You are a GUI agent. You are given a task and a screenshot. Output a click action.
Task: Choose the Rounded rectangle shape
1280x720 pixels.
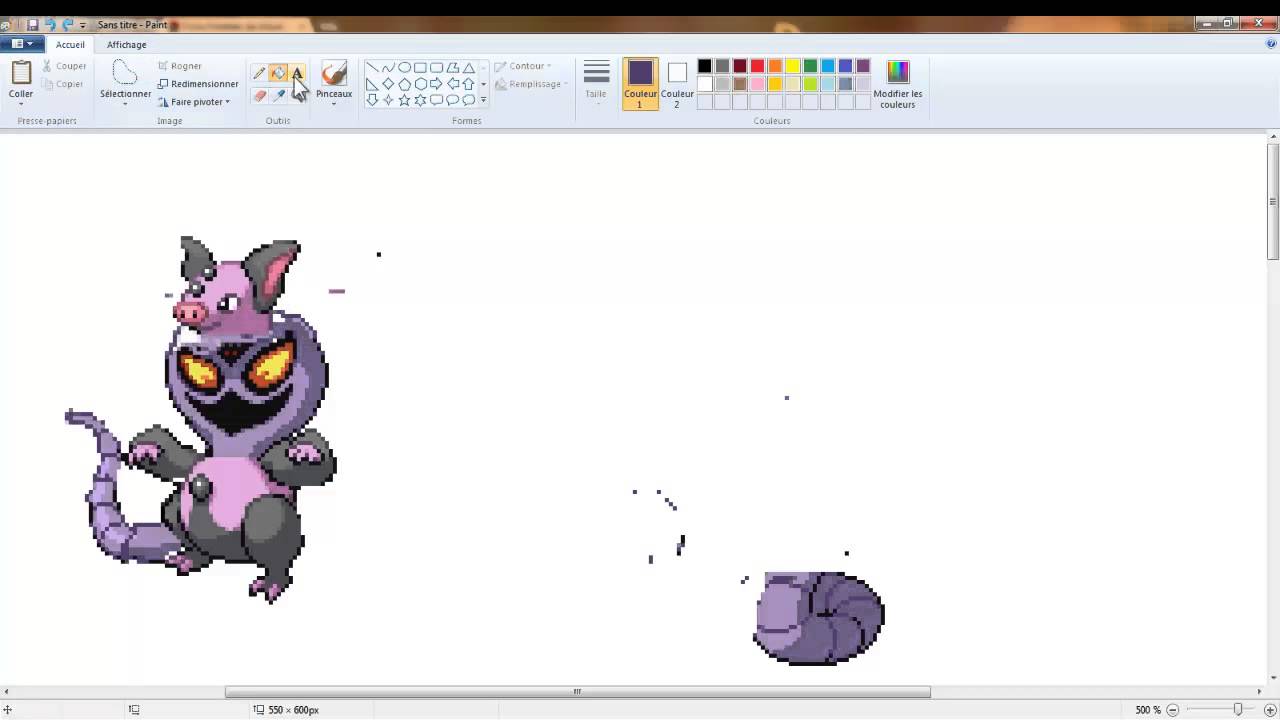[x=436, y=68]
